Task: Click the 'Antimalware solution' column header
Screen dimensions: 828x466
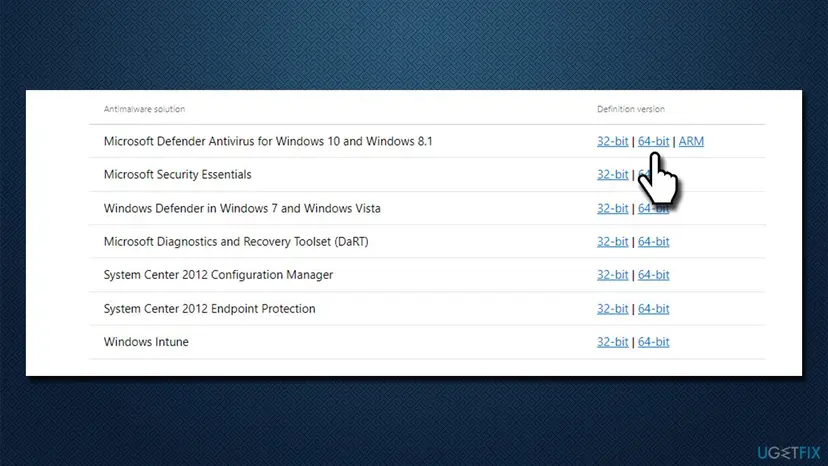Action: click(x=144, y=109)
